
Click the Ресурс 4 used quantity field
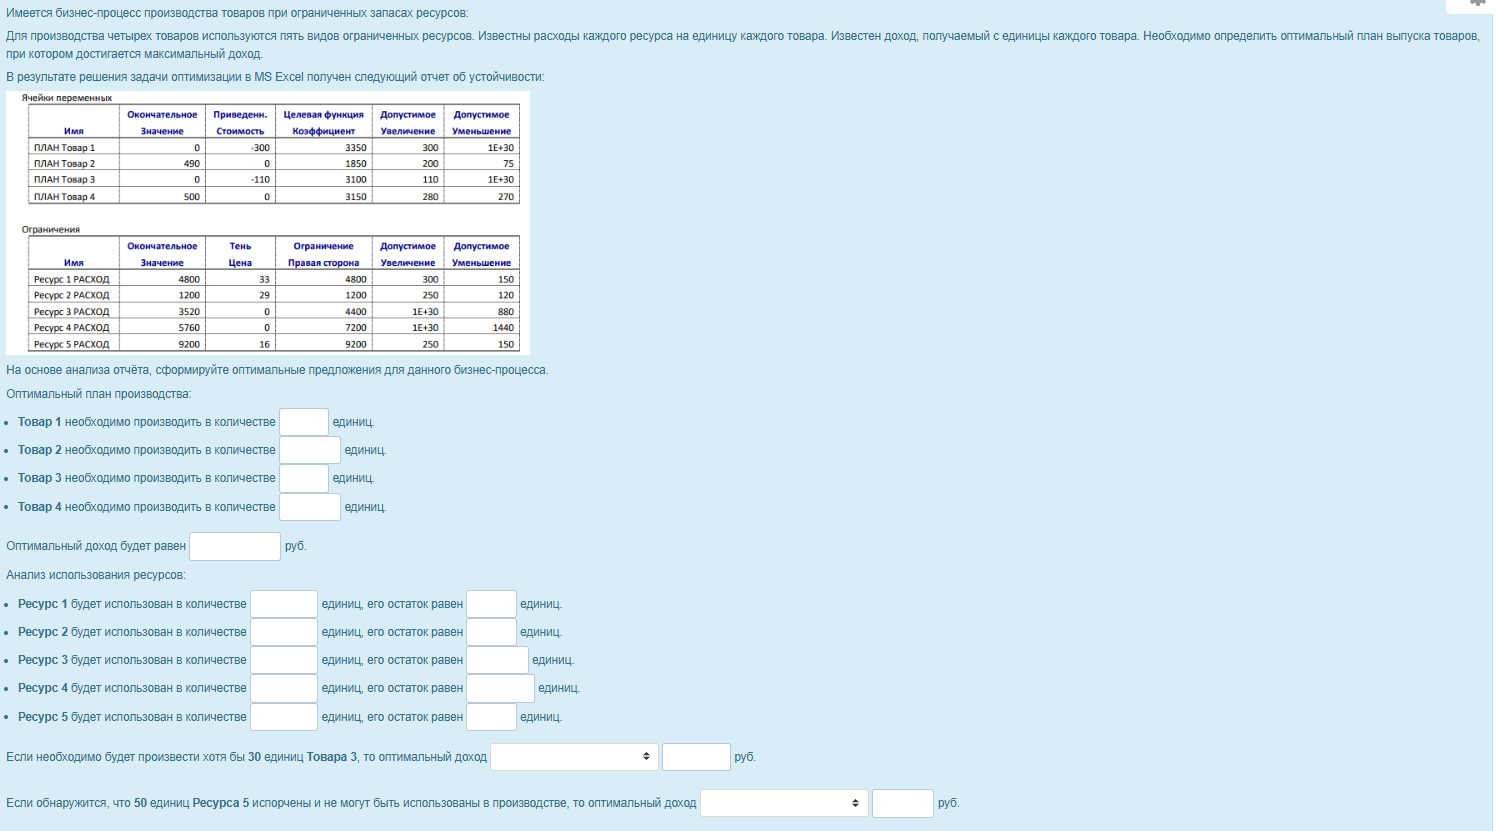(x=284, y=688)
